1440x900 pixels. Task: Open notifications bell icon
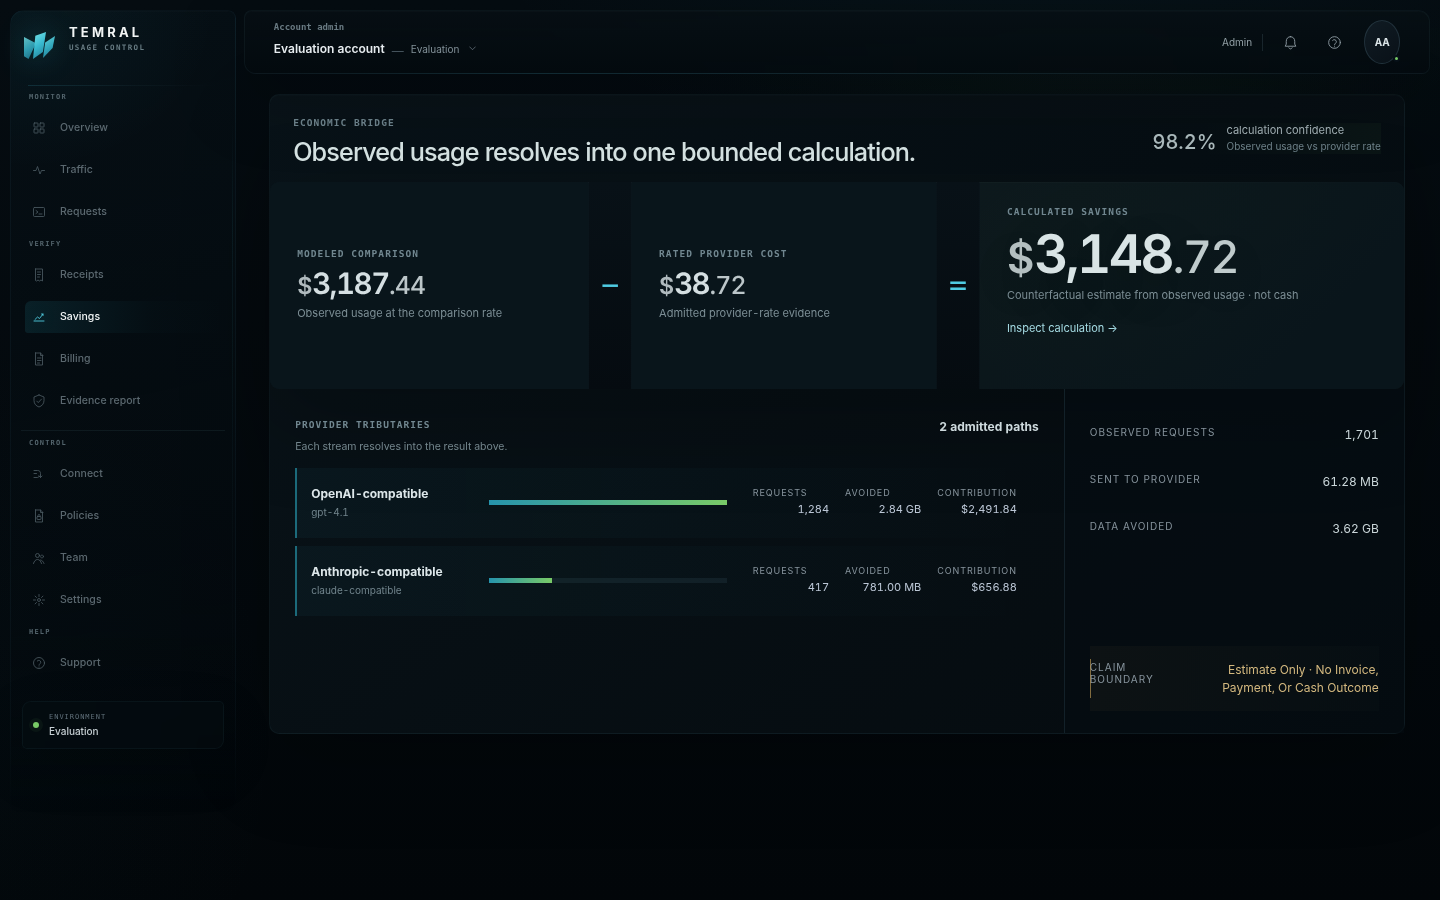[1290, 42]
